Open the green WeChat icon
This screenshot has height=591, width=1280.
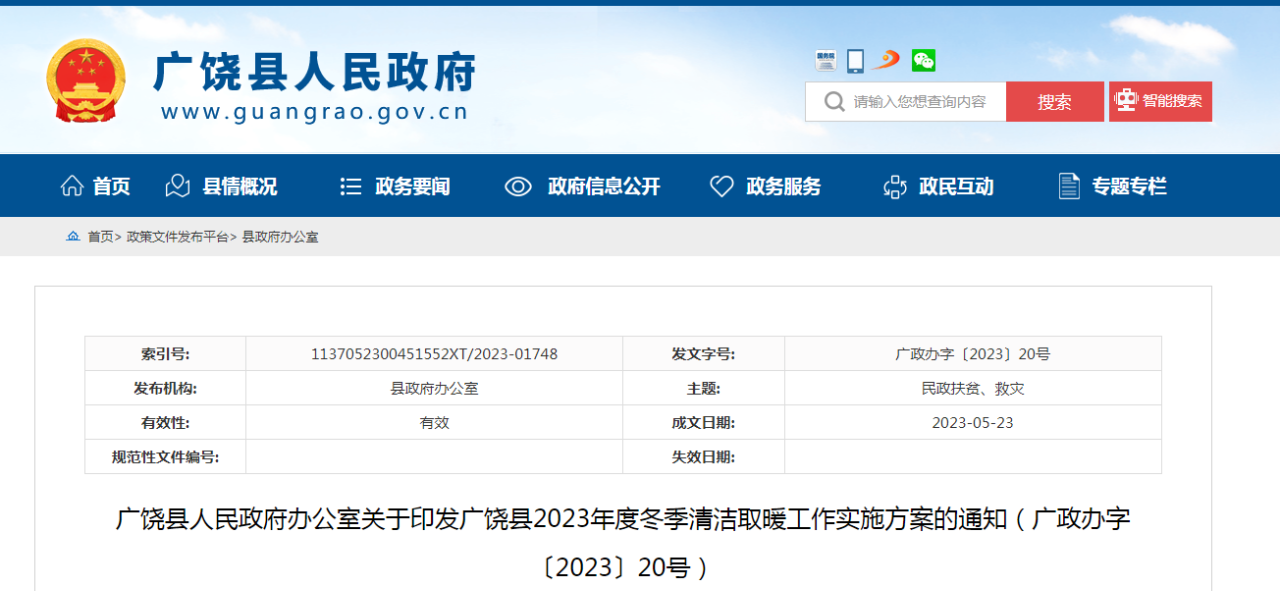point(923,61)
